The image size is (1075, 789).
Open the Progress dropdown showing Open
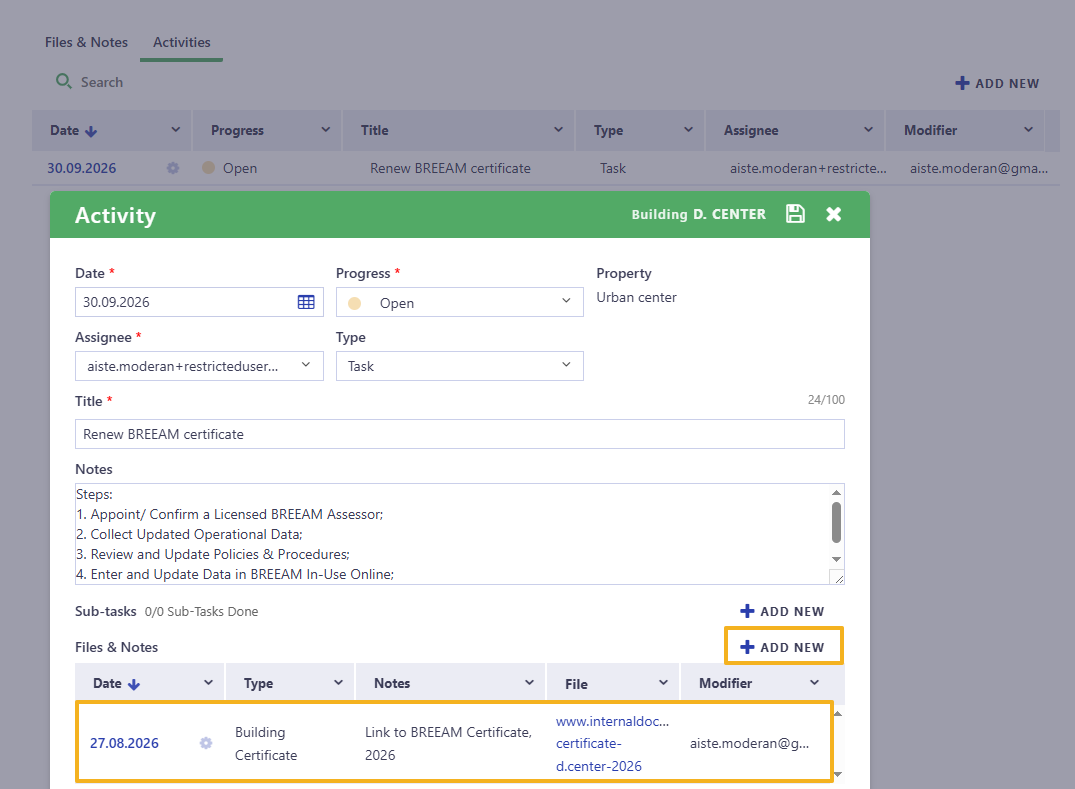tap(459, 302)
